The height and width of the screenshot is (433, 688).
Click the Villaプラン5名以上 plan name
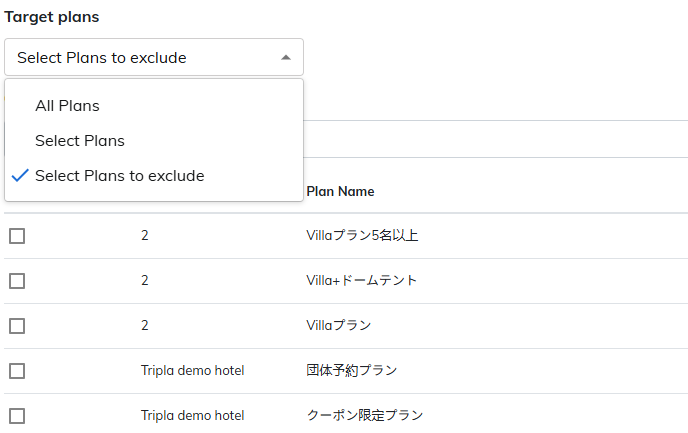[x=362, y=236]
